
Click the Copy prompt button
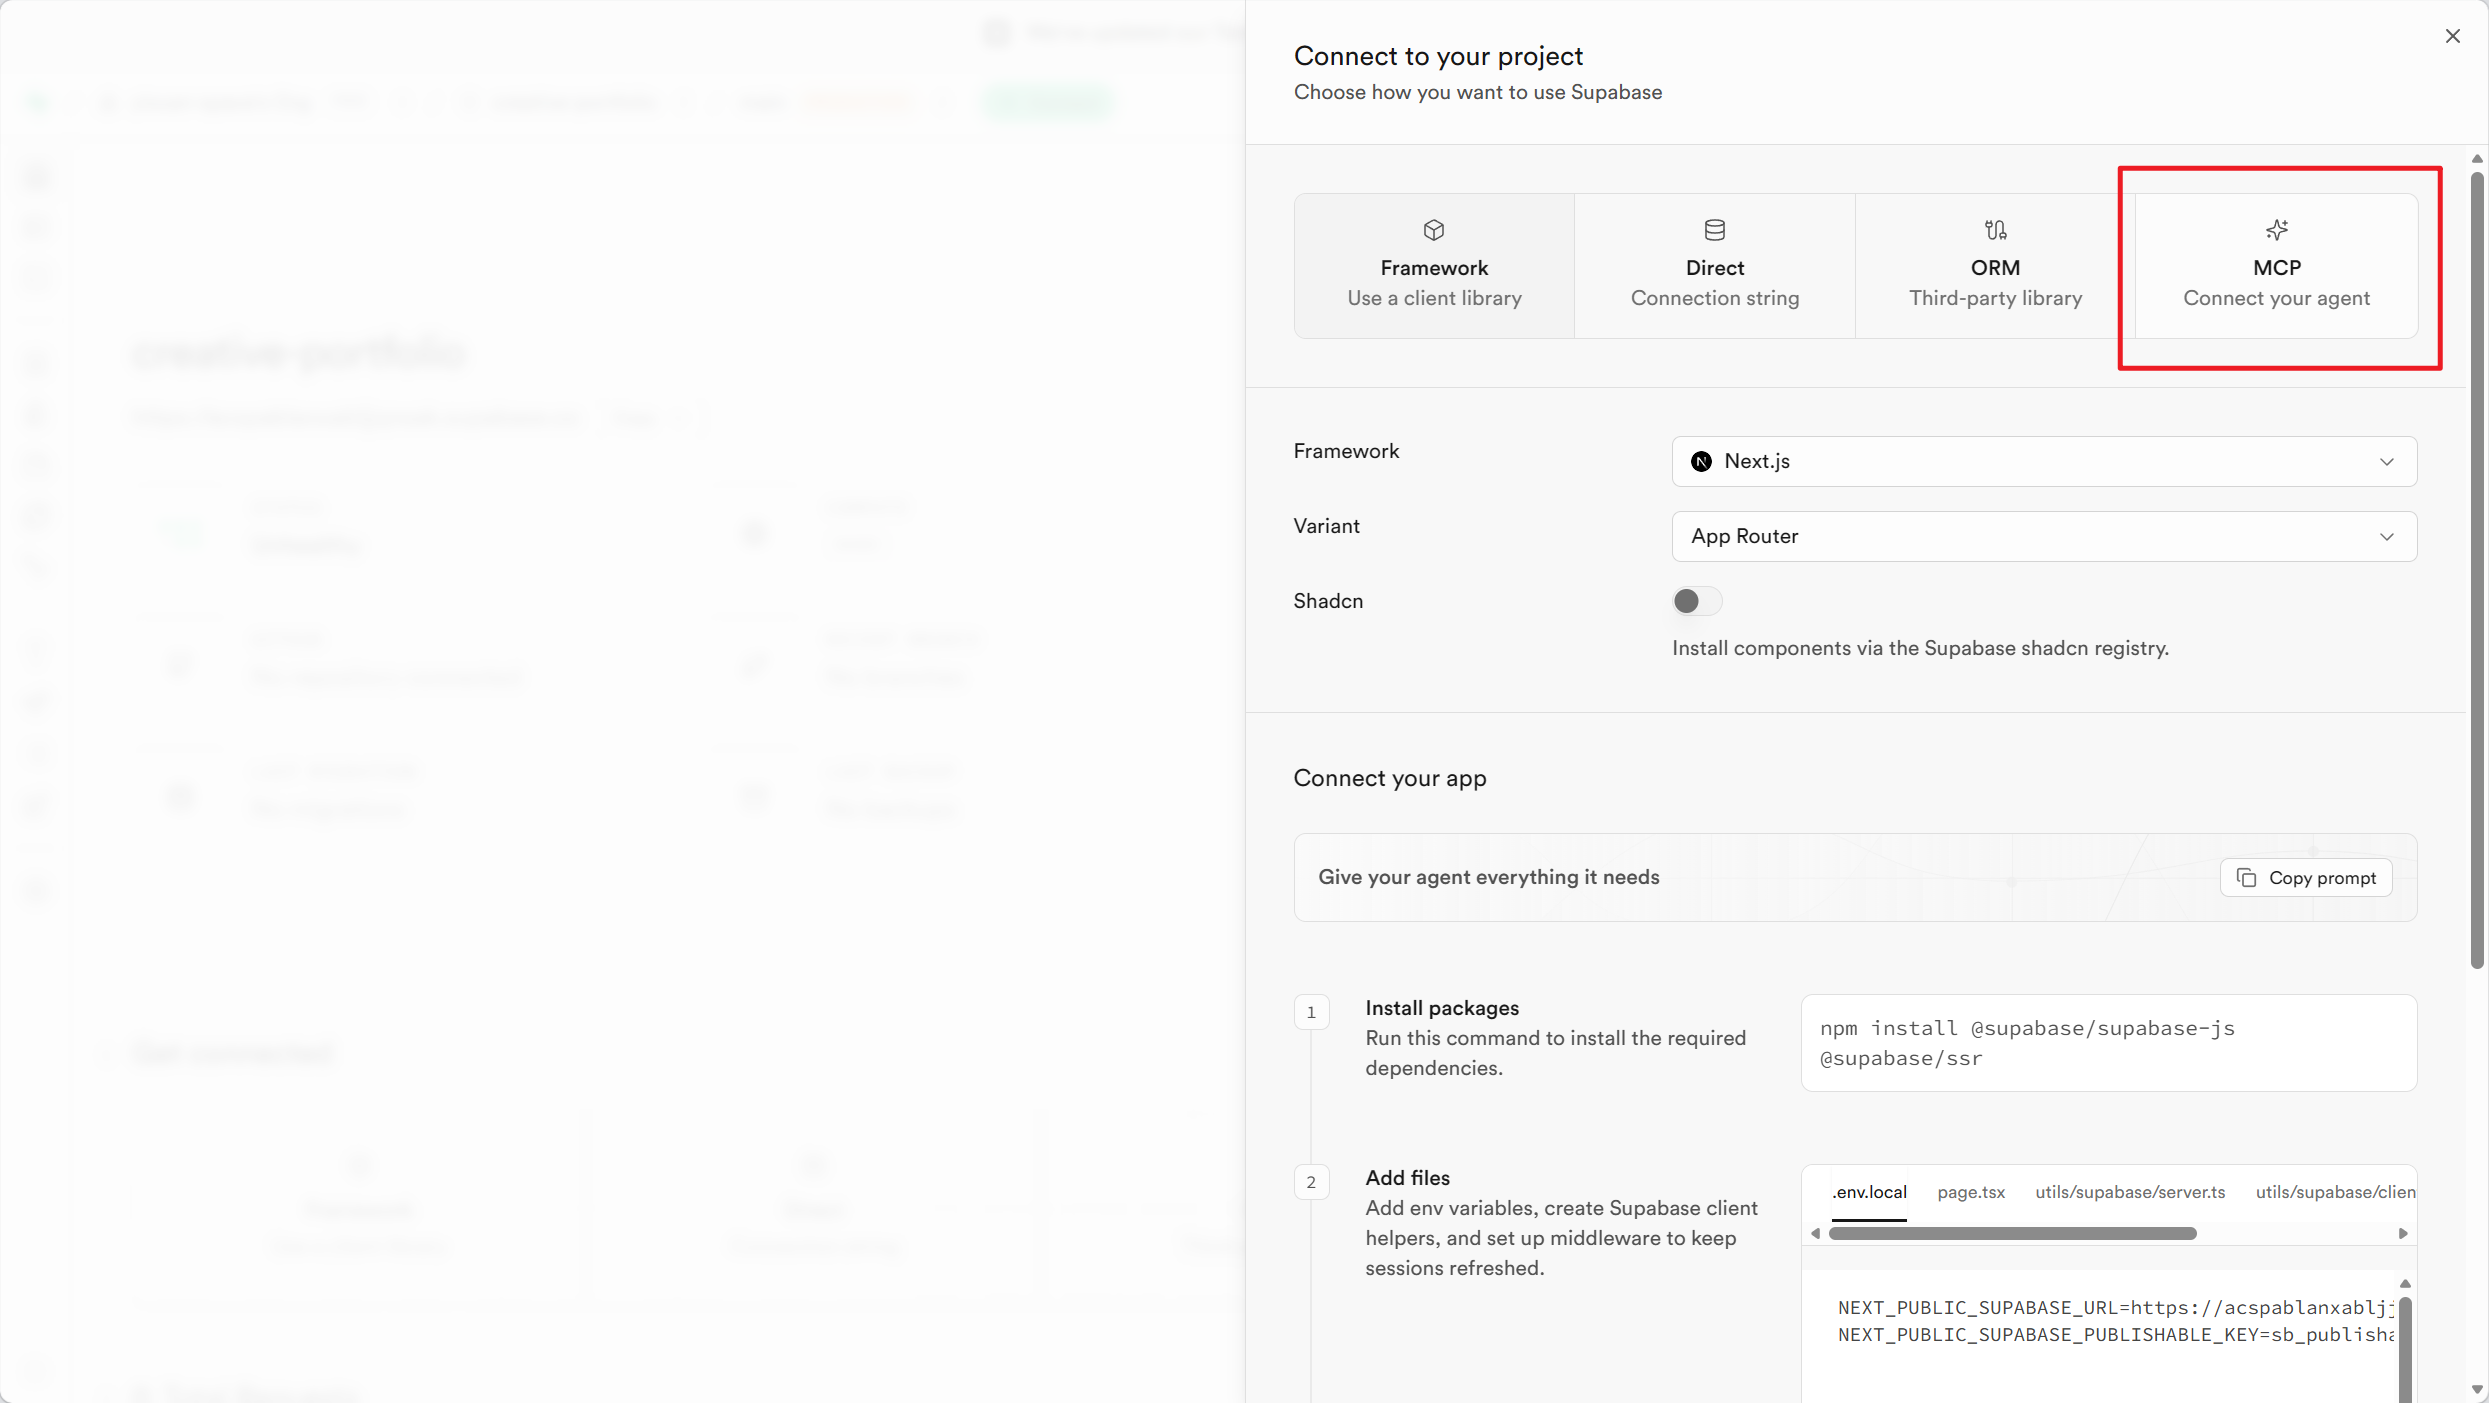tap(2305, 877)
